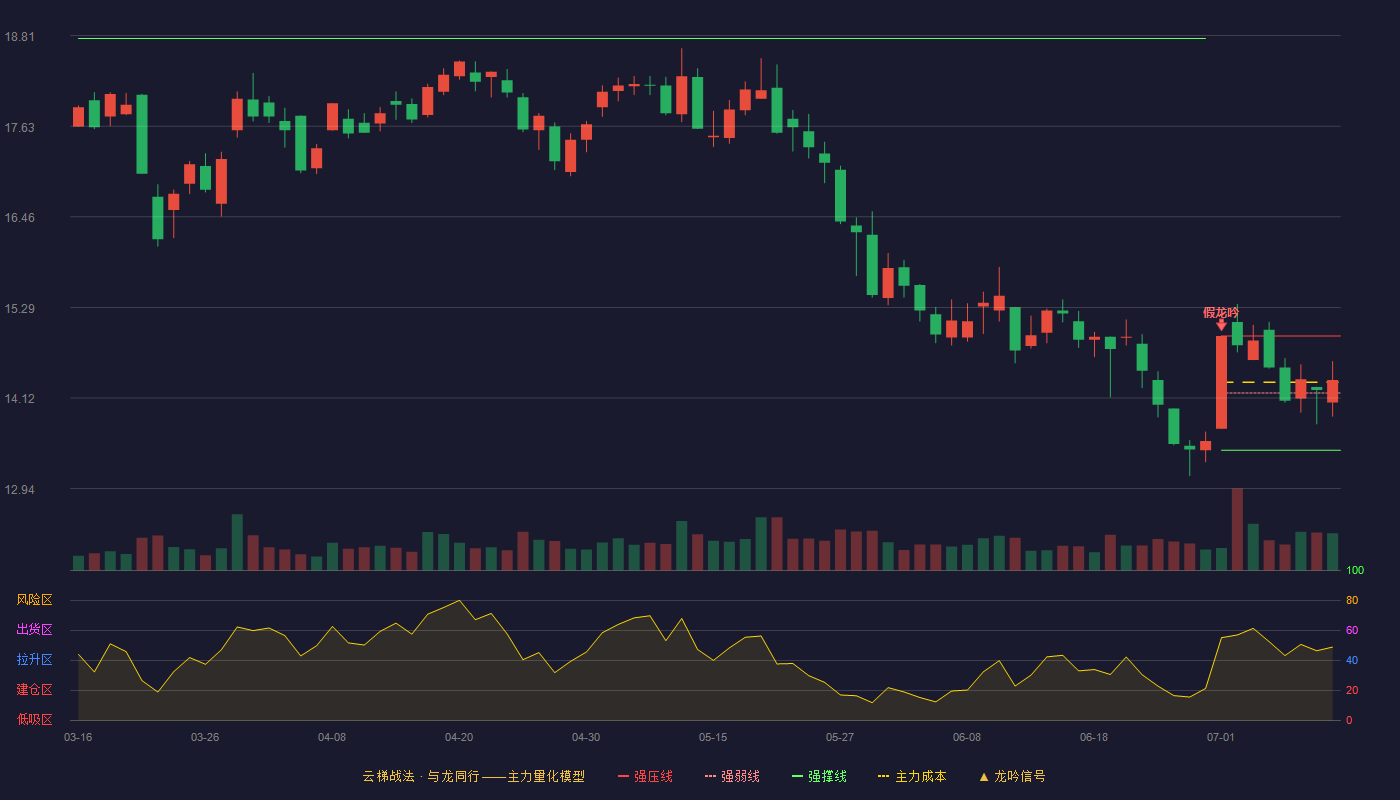The image size is (1400, 800).
Task: Select the 出货区 zone label
Action: pos(34,630)
